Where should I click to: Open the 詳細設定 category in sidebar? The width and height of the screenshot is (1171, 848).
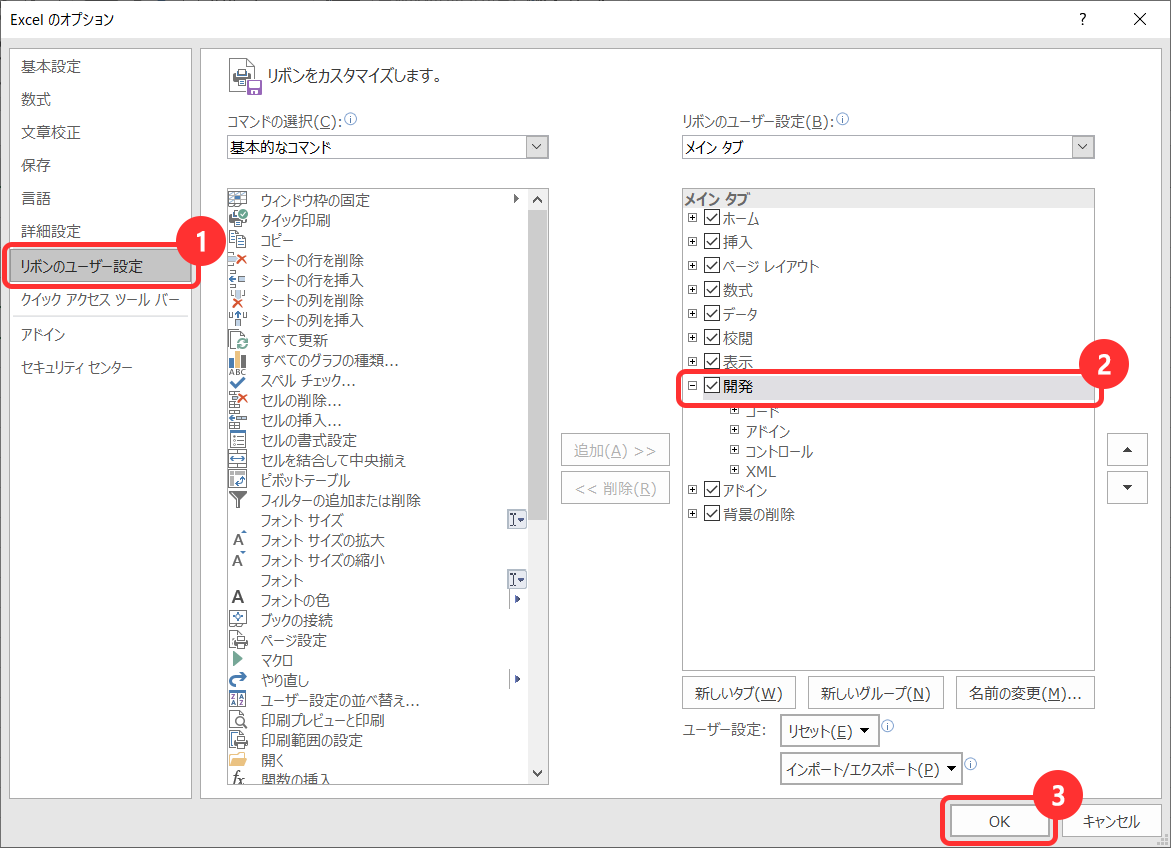tap(51, 231)
